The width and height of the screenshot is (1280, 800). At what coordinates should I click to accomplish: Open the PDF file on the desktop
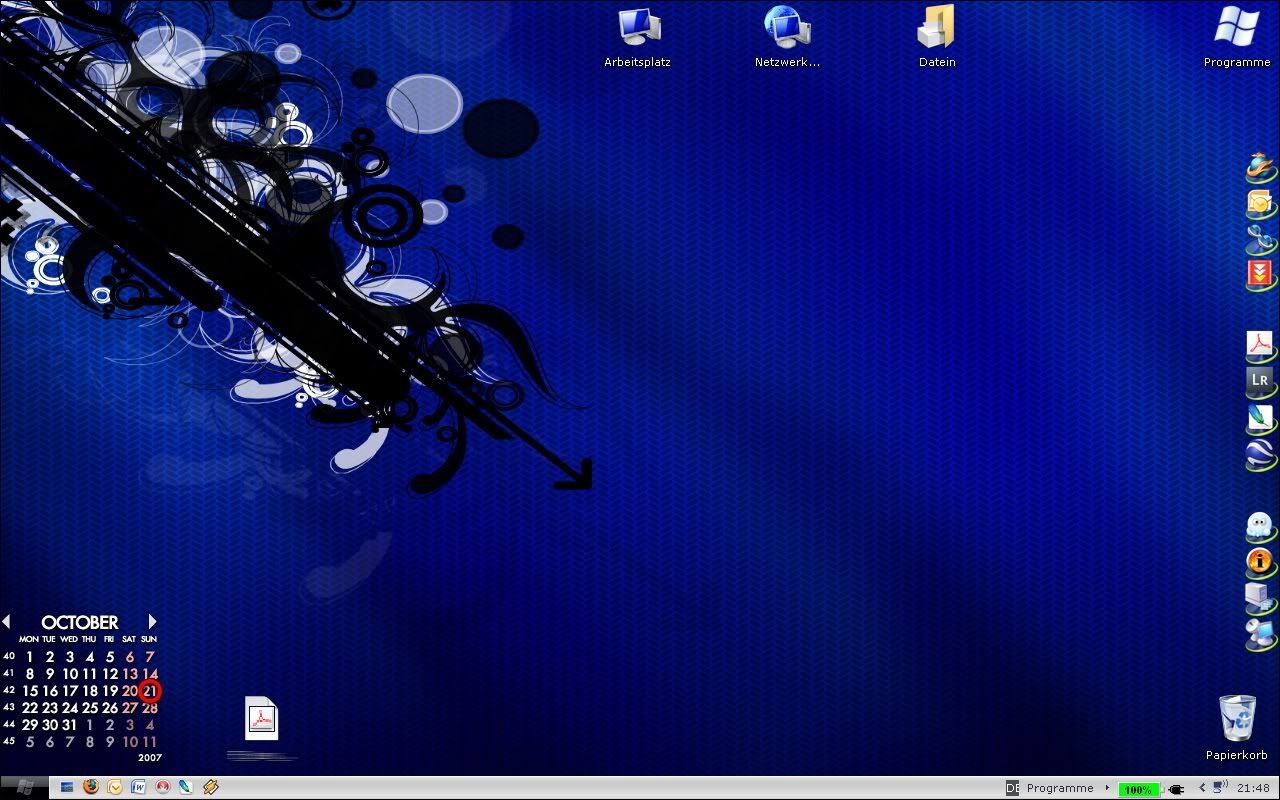pyautogui.click(x=261, y=719)
